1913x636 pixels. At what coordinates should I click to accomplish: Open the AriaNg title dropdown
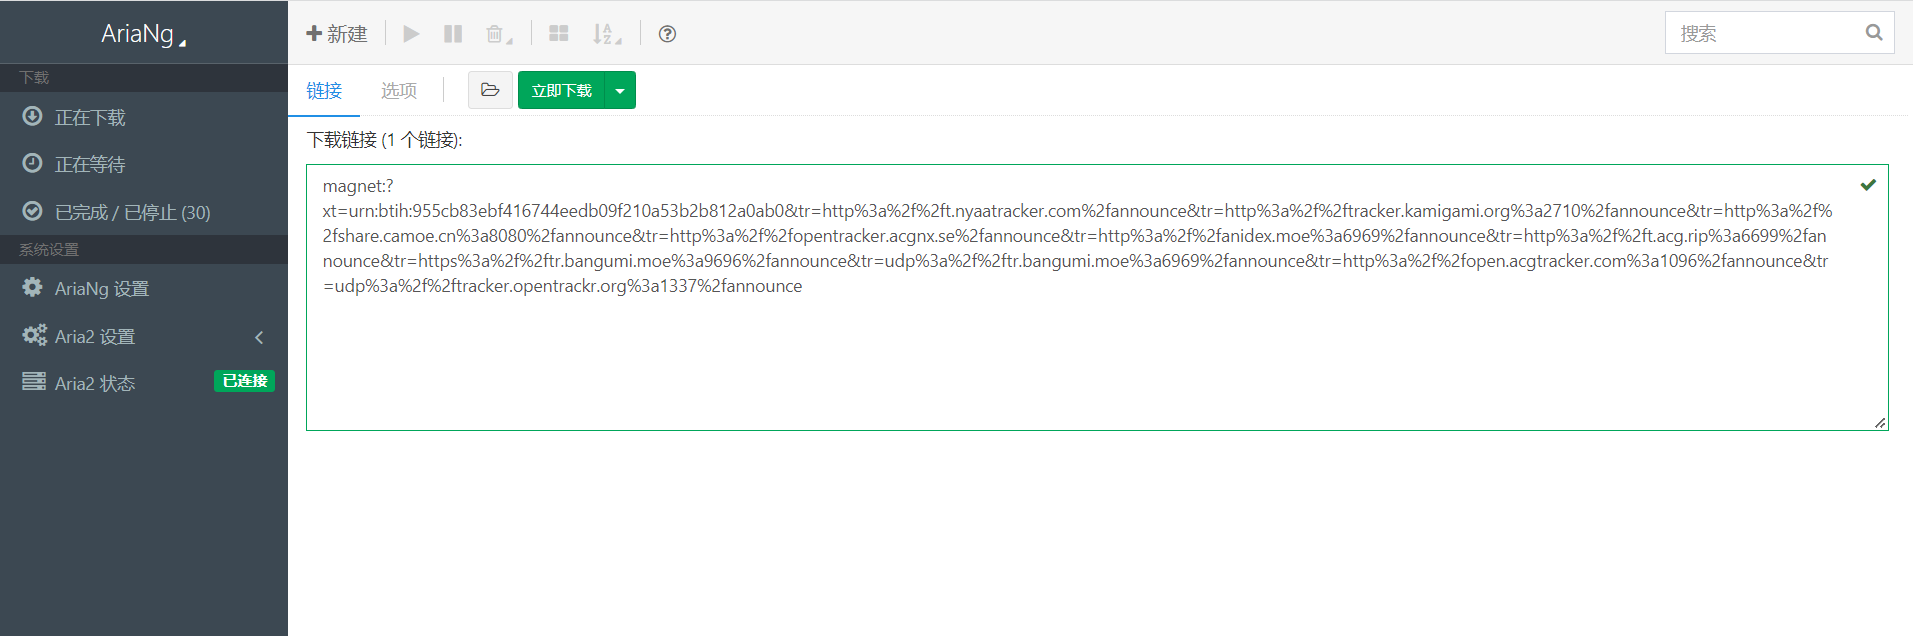tap(144, 34)
